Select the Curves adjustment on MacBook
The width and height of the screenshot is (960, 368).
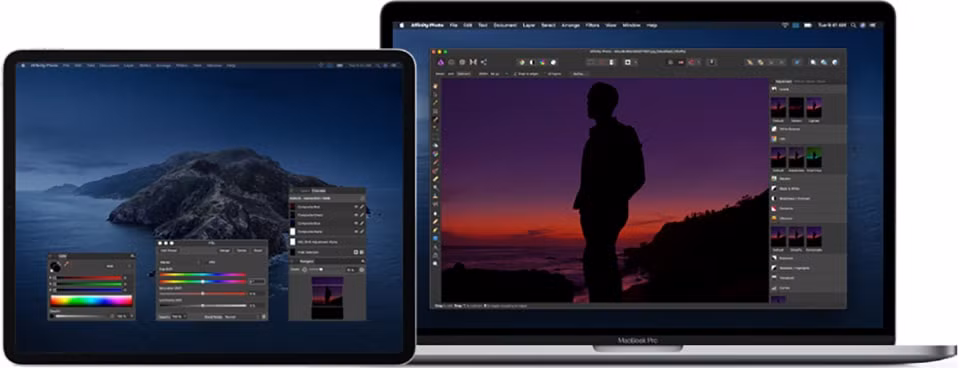pyautogui.click(x=808, y=287)
